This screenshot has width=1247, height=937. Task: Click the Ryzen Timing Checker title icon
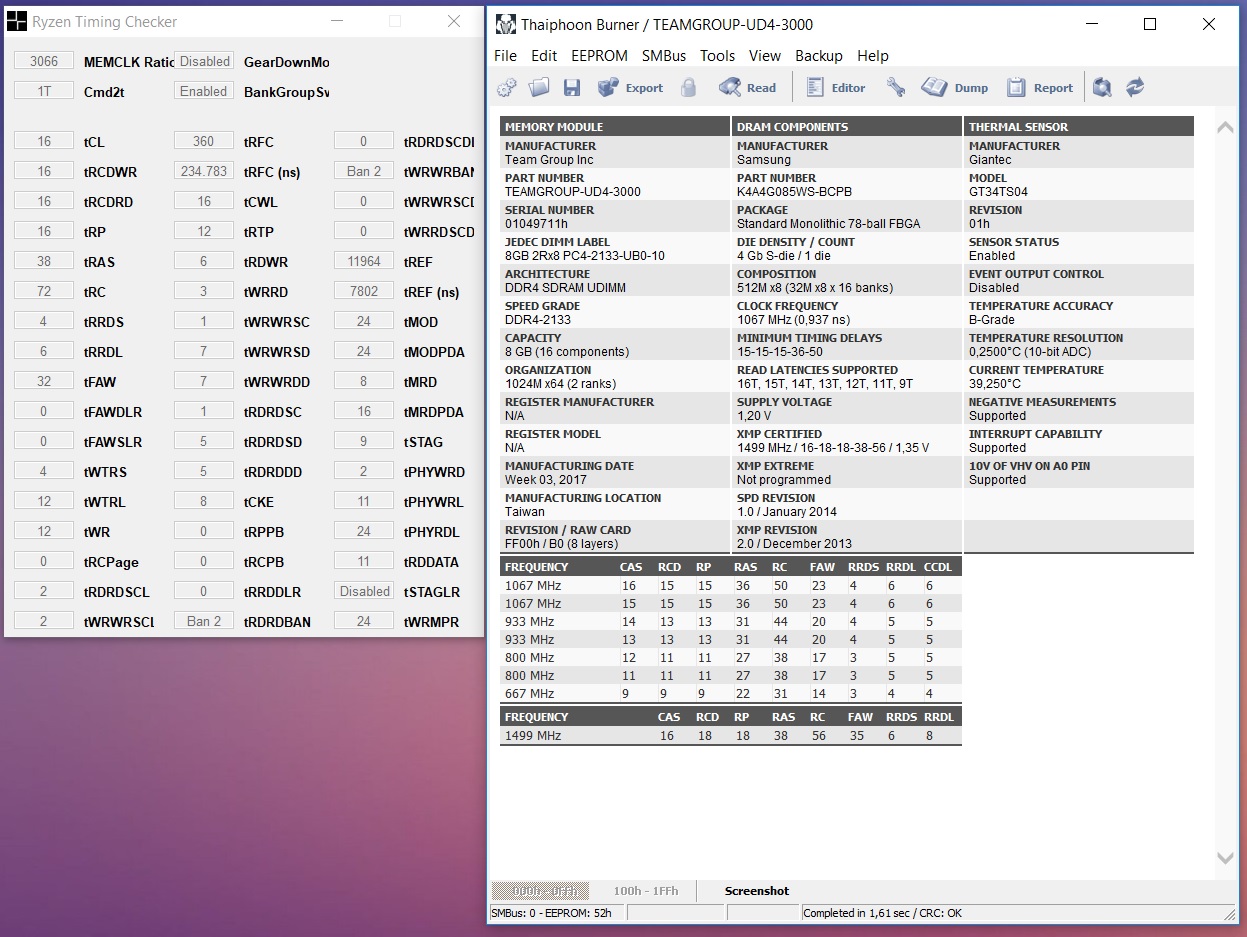pos(16,21)
